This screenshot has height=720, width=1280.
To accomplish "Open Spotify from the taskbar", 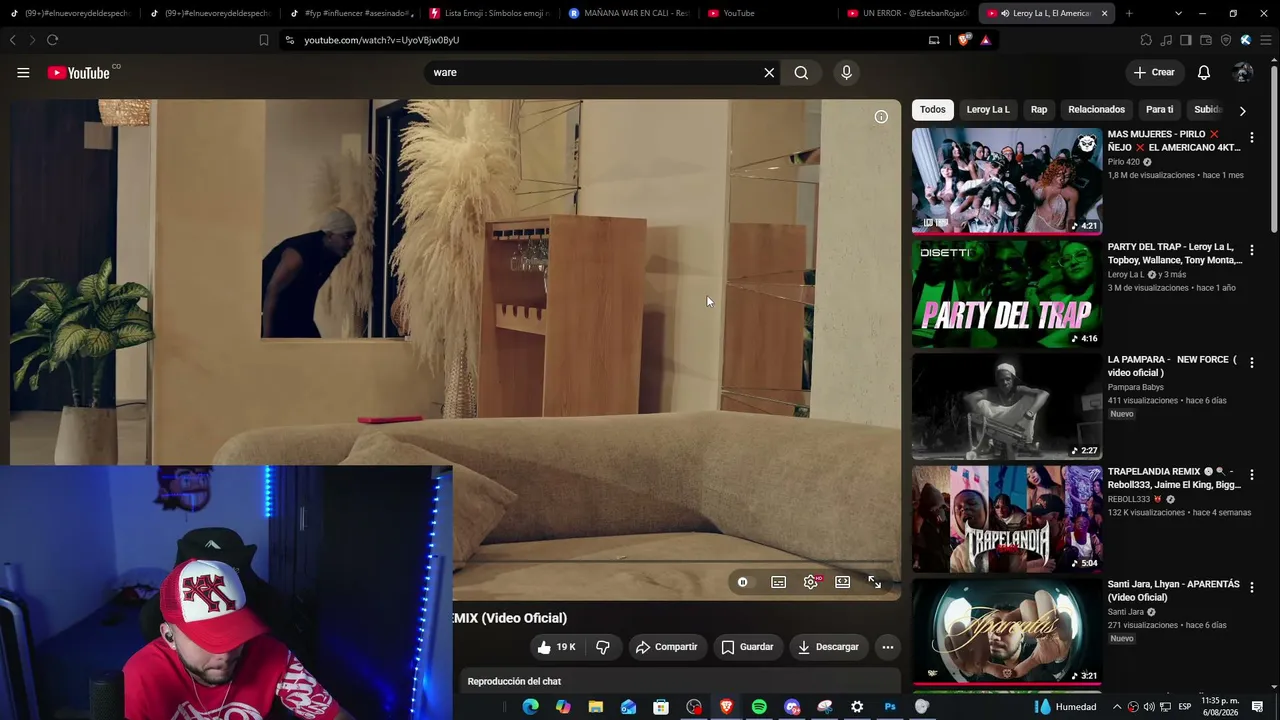I will click(759, 707).
